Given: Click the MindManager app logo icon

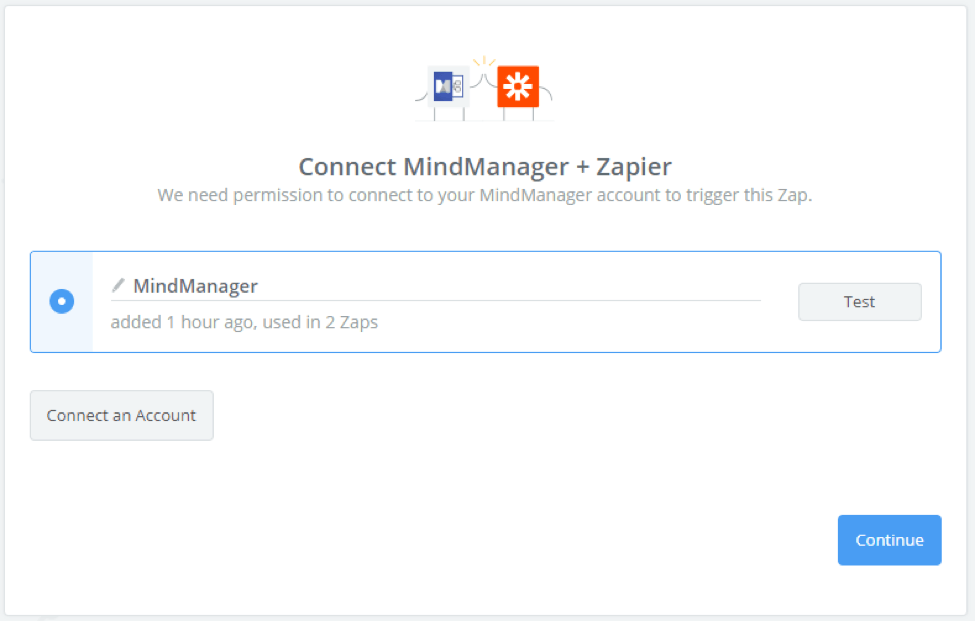Looking at the screenshot, I should point(448,86).
